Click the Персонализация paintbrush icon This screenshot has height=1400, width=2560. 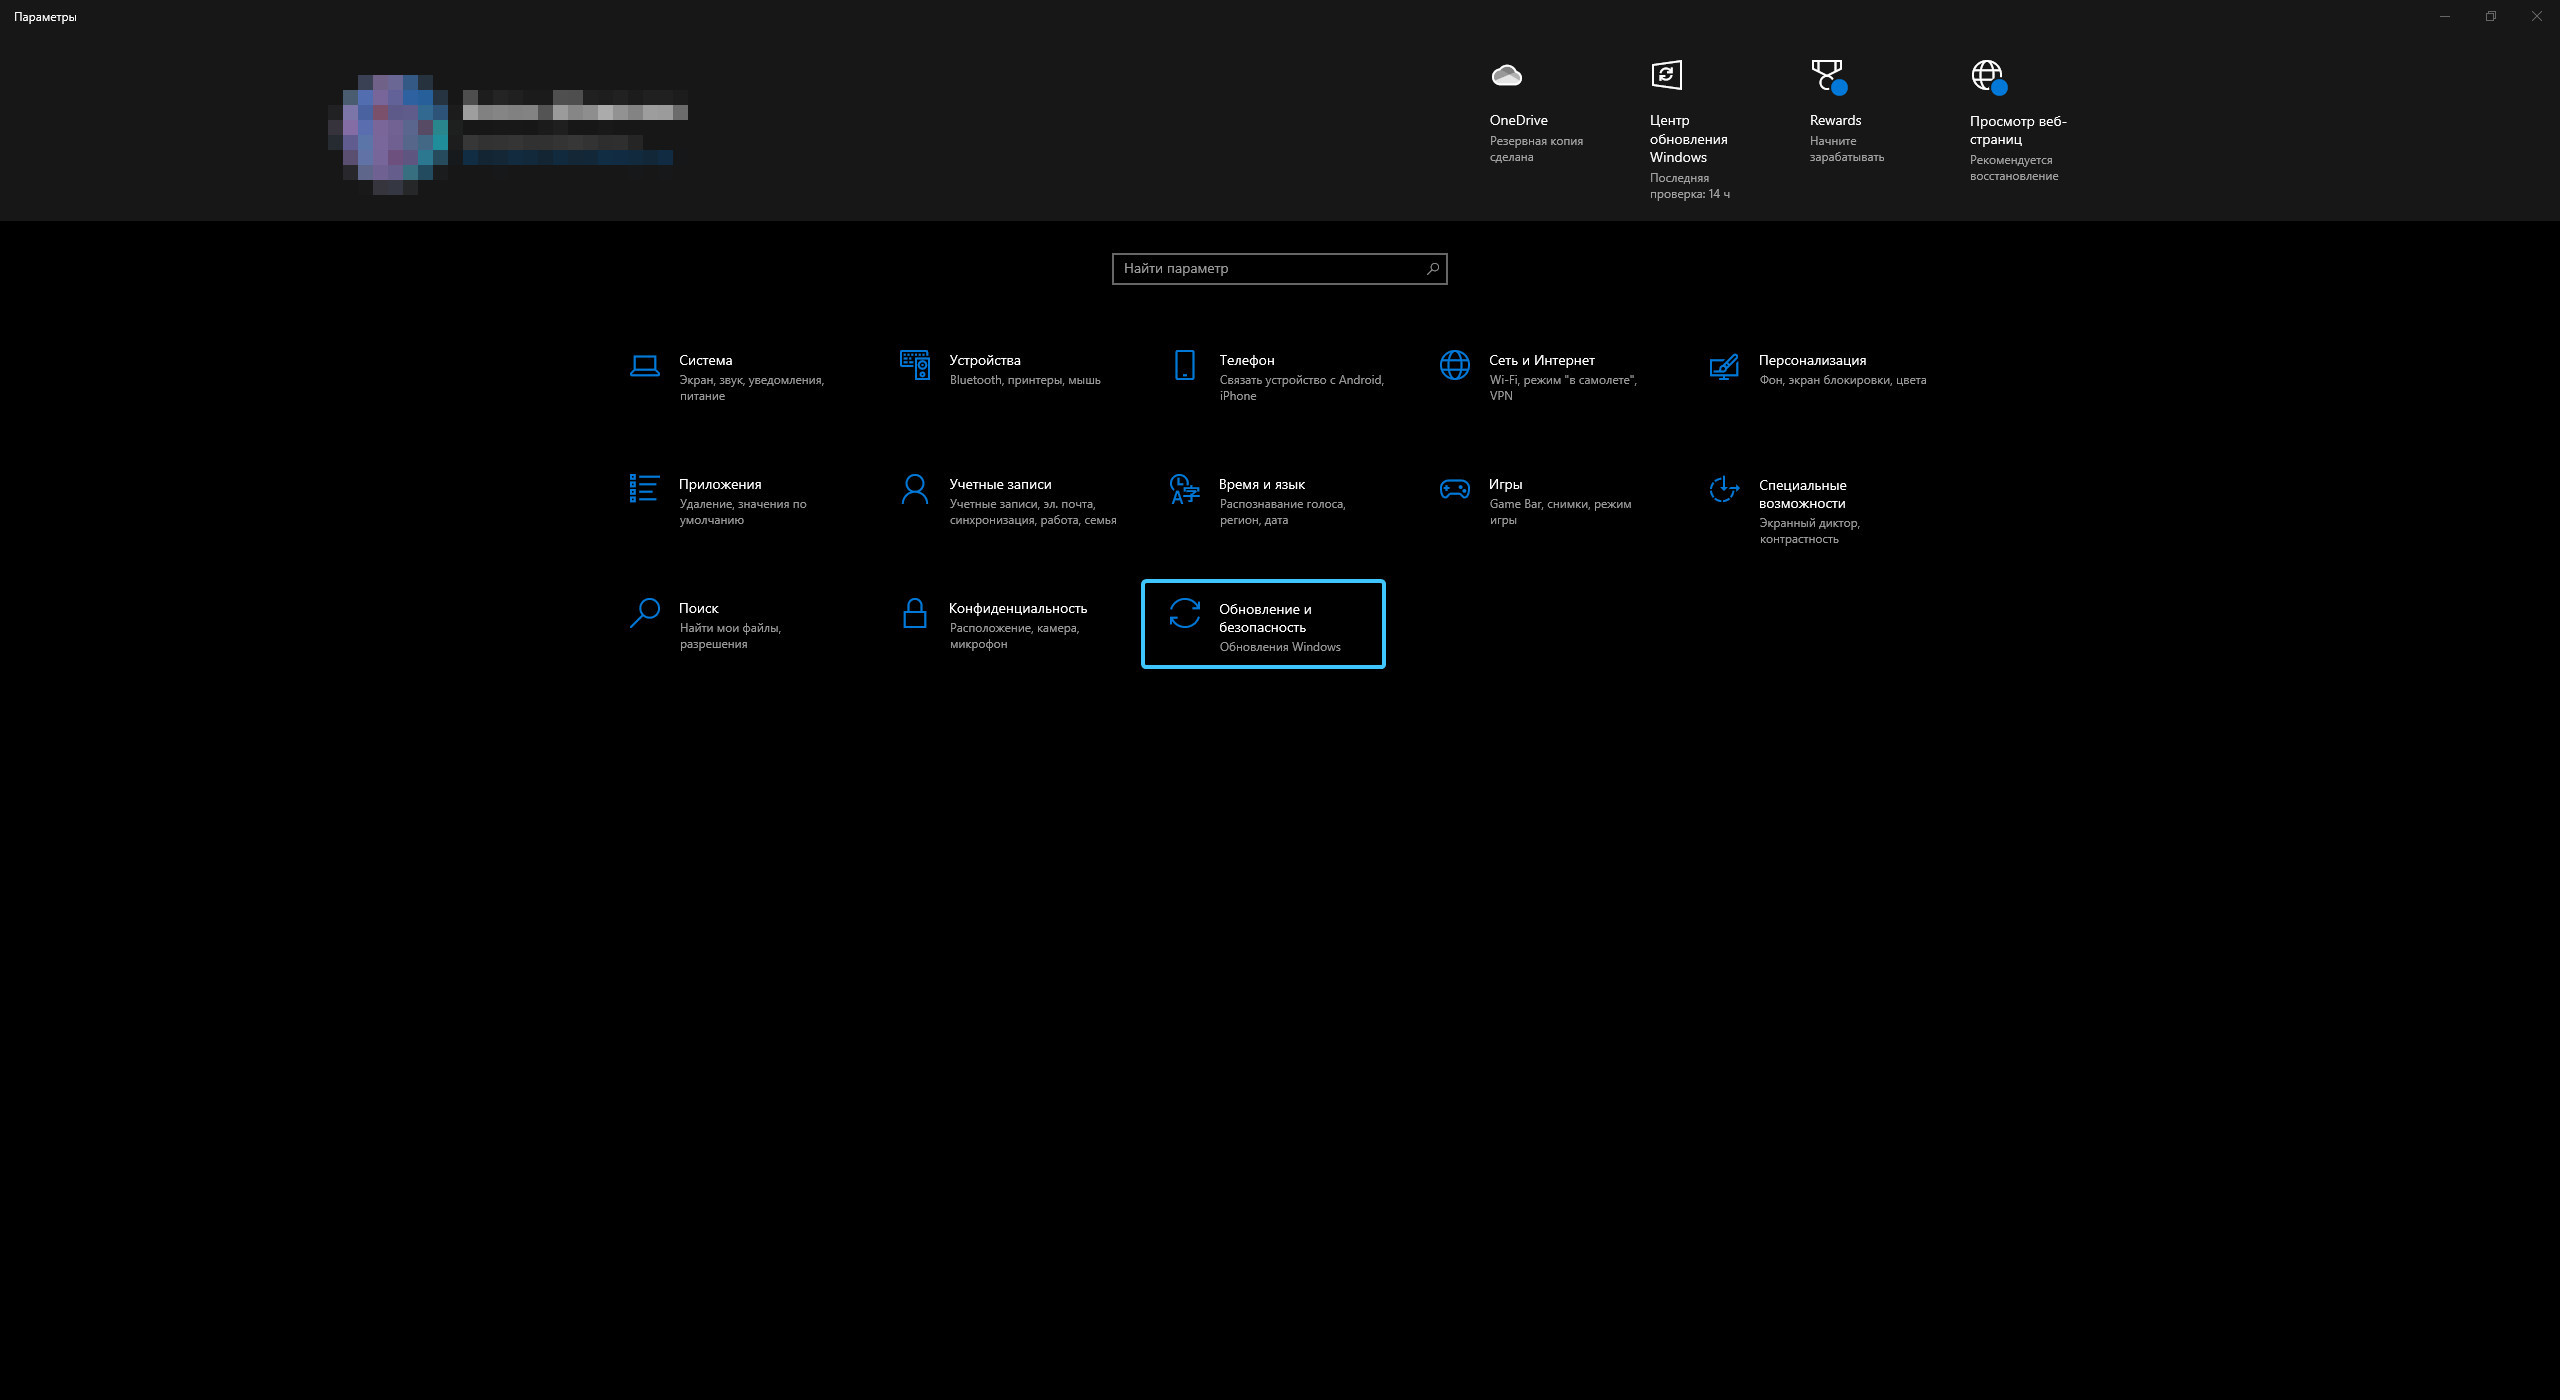(1724, 367)
